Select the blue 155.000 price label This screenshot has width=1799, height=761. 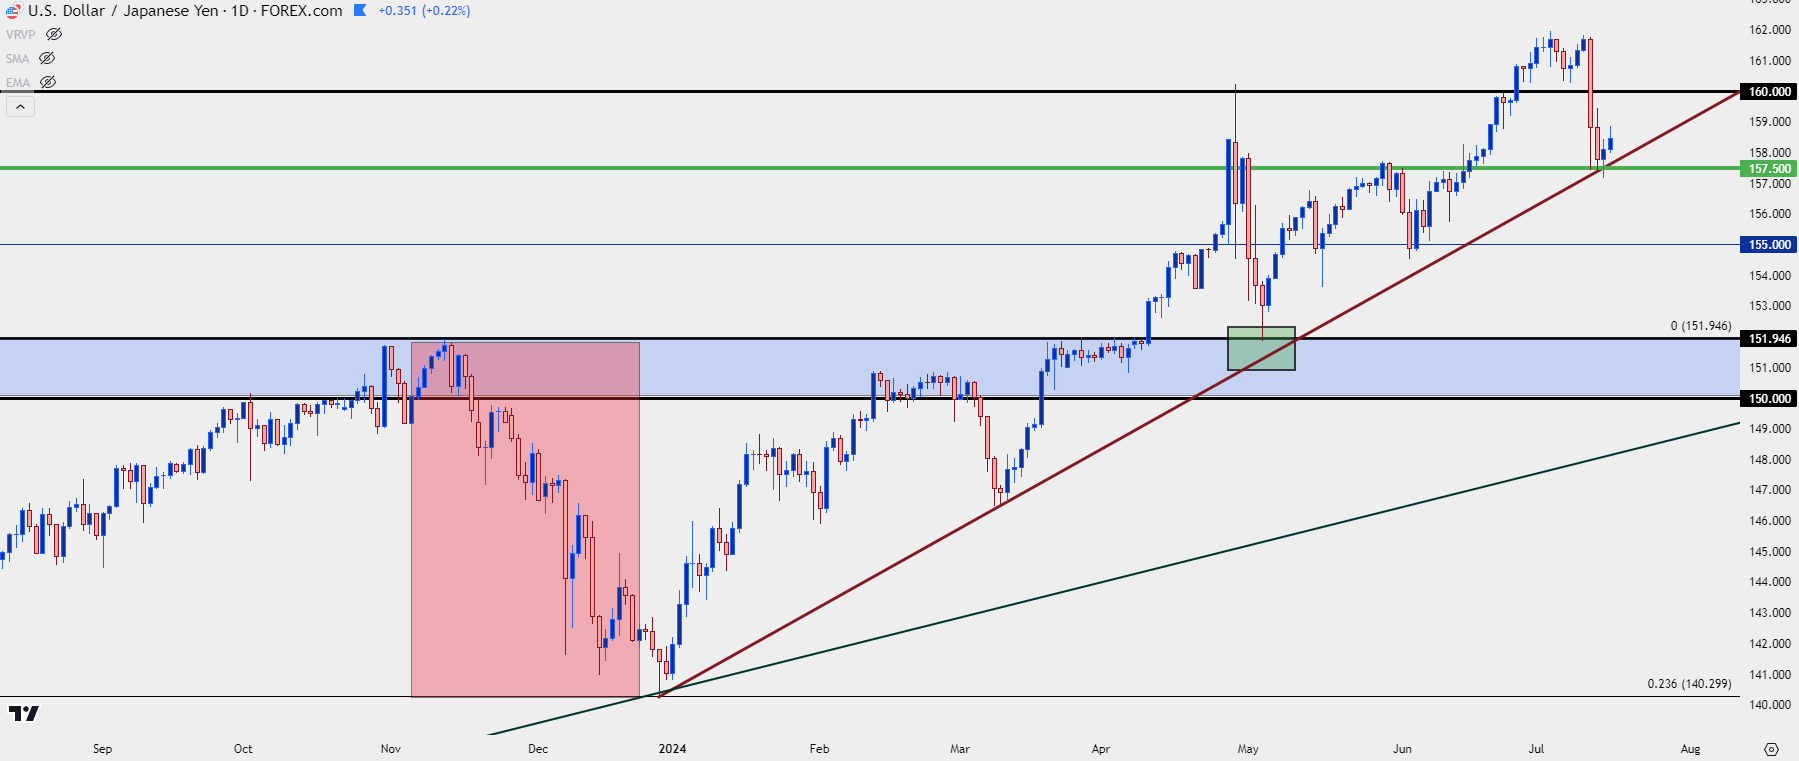[x=1769, y=244]
